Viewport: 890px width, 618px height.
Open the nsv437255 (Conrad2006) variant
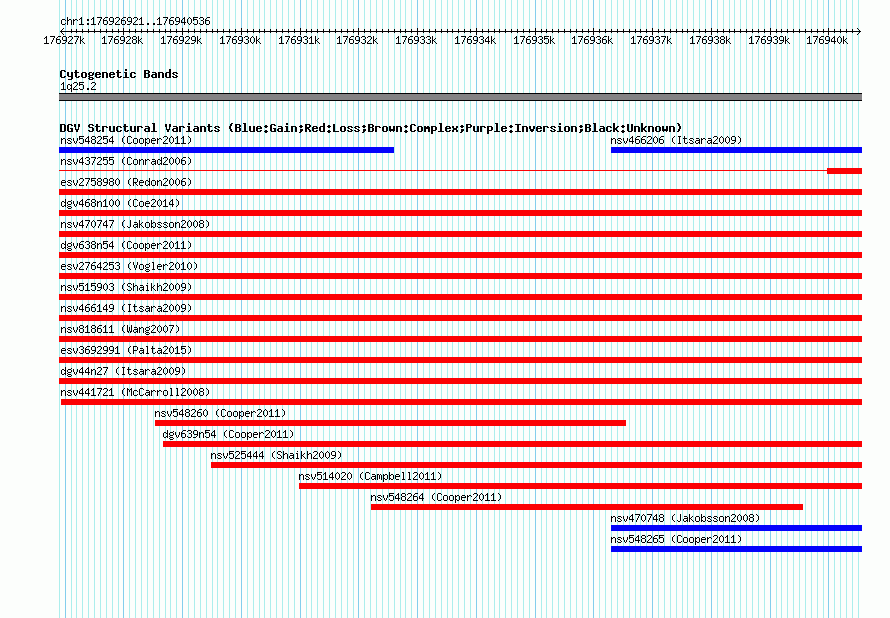coord(126,161)
